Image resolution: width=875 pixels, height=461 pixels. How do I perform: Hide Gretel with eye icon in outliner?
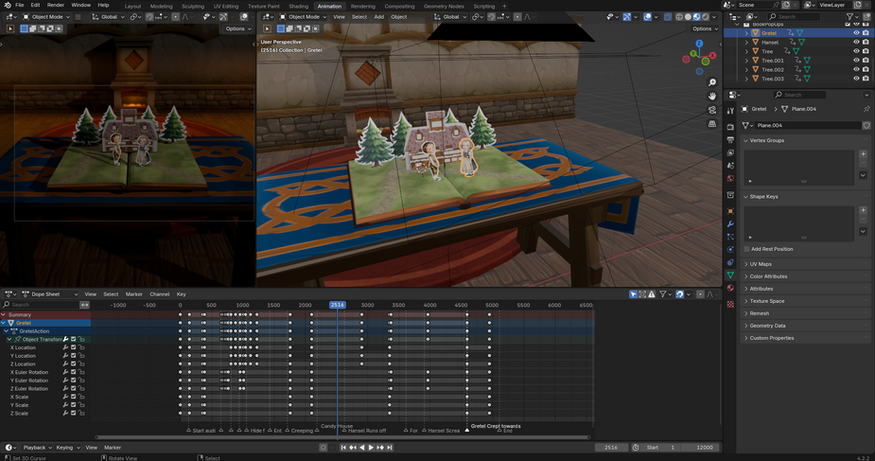coord(856,33)
